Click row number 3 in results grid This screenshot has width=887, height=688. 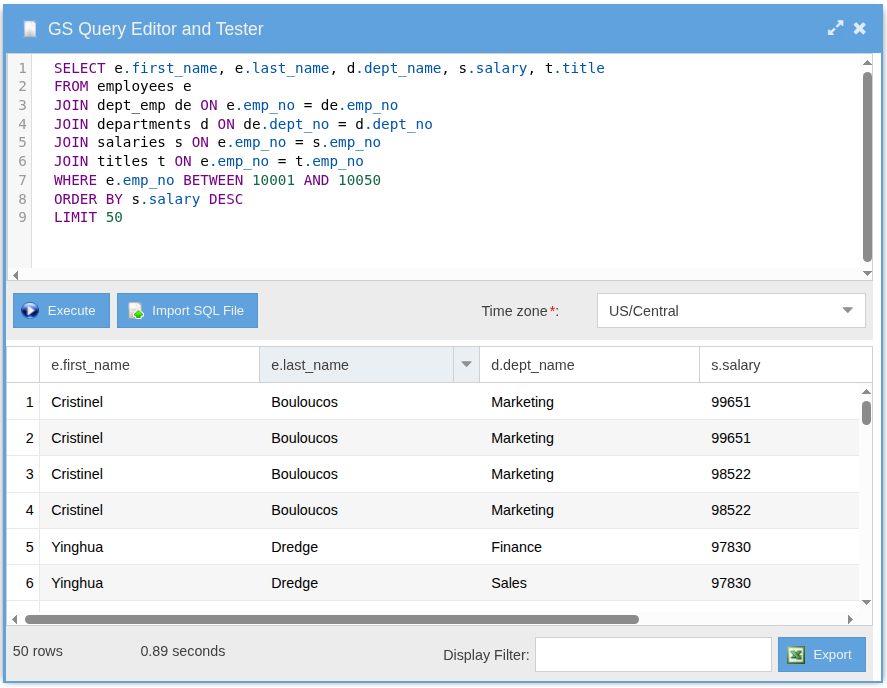click(29, 474)
